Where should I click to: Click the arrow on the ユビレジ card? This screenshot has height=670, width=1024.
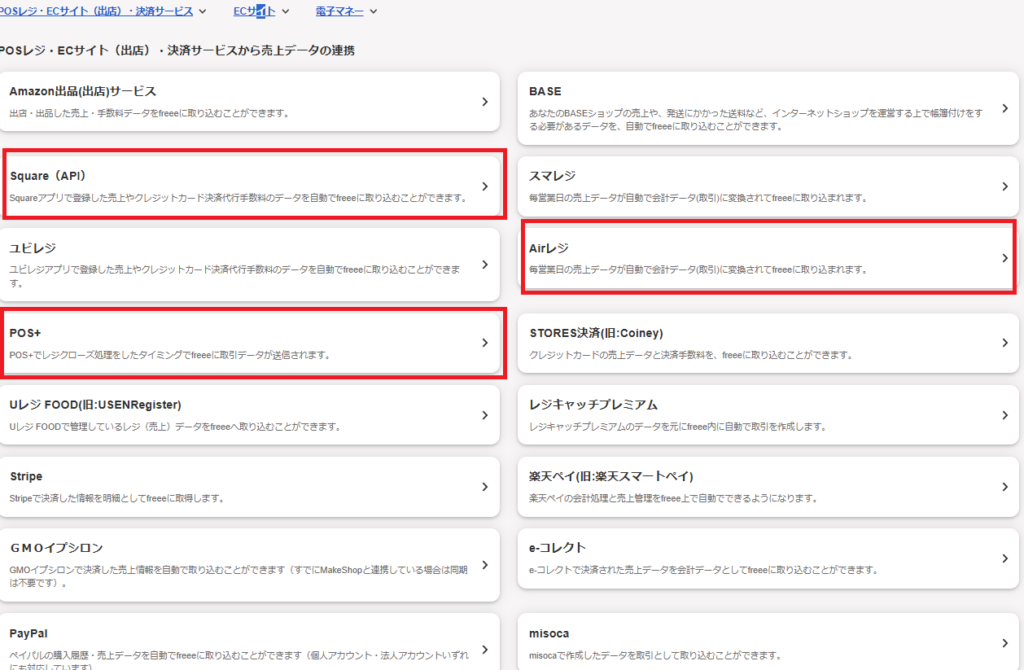[485, 264]
